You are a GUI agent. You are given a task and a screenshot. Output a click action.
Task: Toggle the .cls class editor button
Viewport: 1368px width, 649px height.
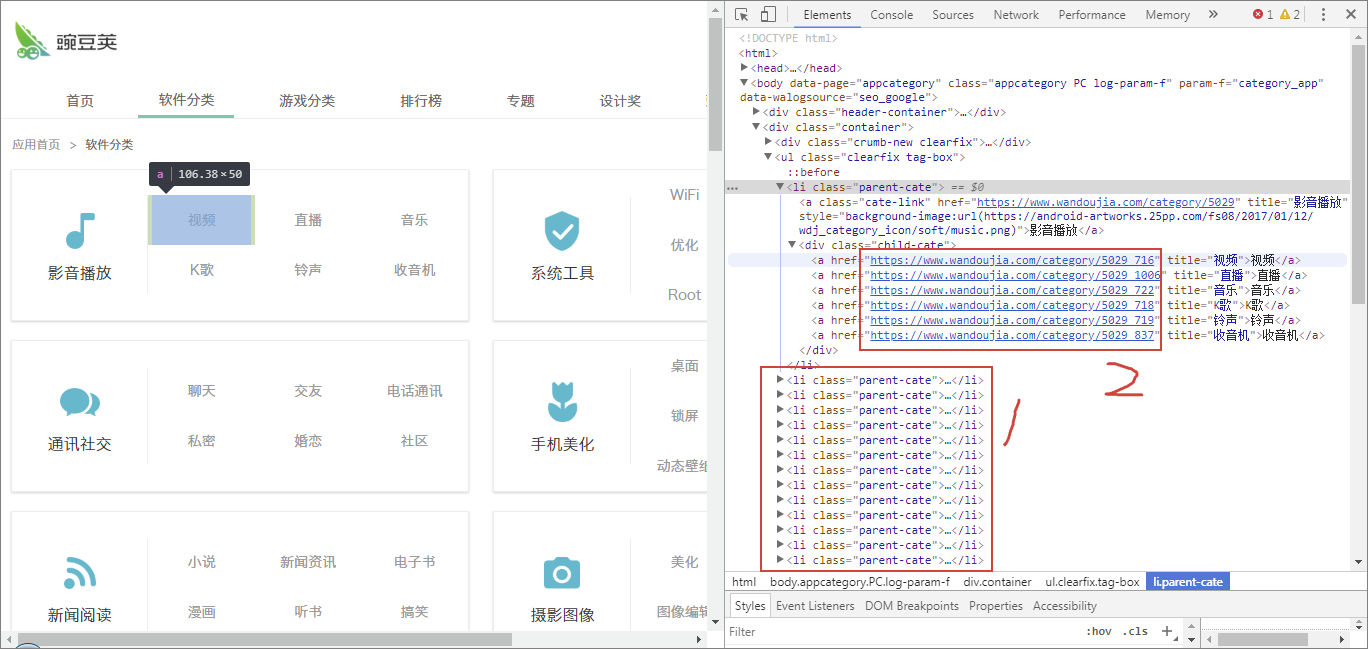coord(1135,632)
